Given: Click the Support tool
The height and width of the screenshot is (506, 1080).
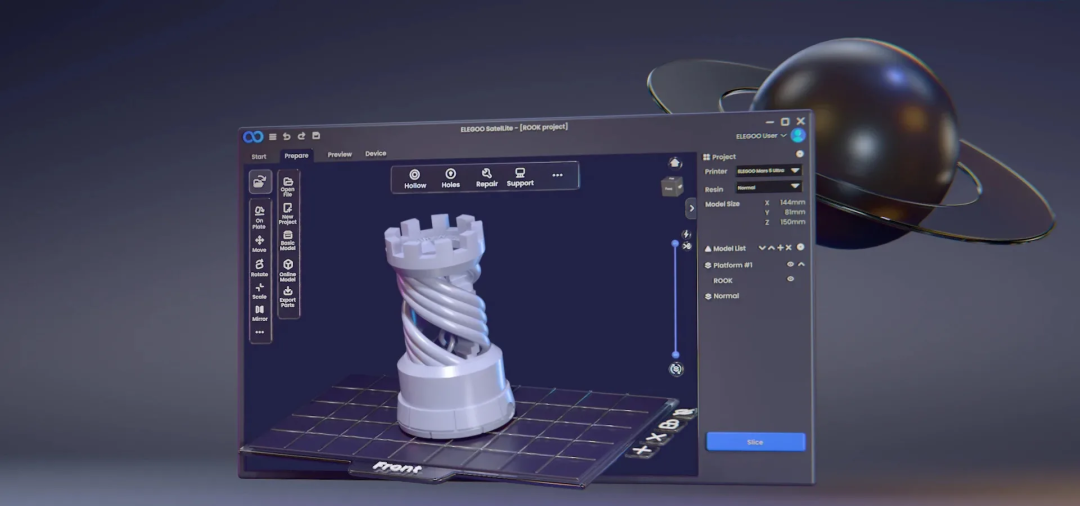Looking at the screenshot, I should click(x=520, y=177).
